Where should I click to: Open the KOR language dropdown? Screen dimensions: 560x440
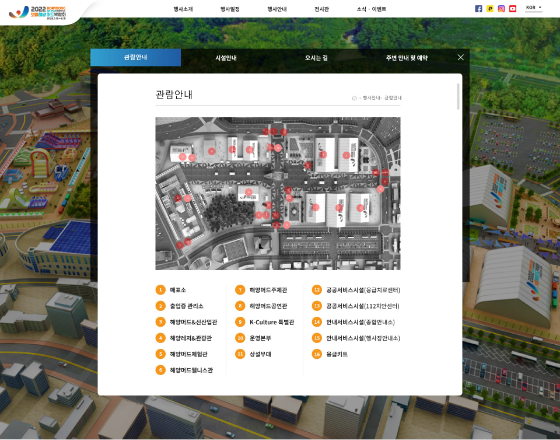(x=534, y=8)
